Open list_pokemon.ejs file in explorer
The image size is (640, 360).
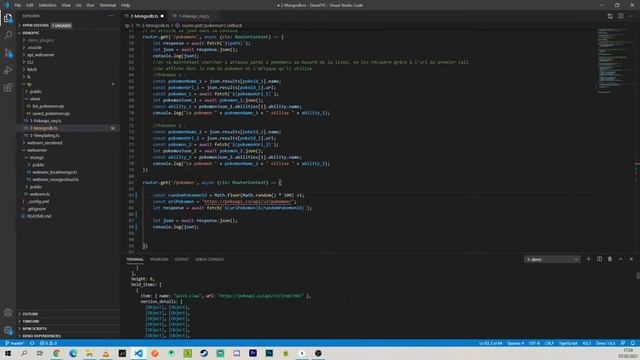(48, 106)
